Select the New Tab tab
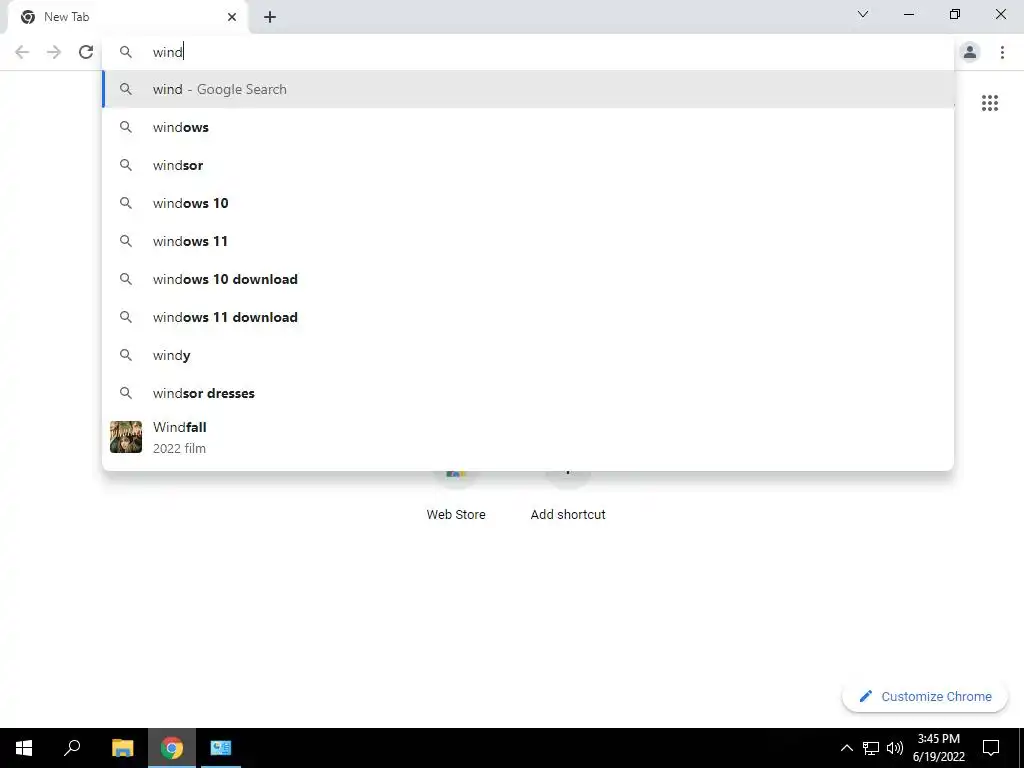The width and height of the screenshot is (1024, 768). coord(127,17)
